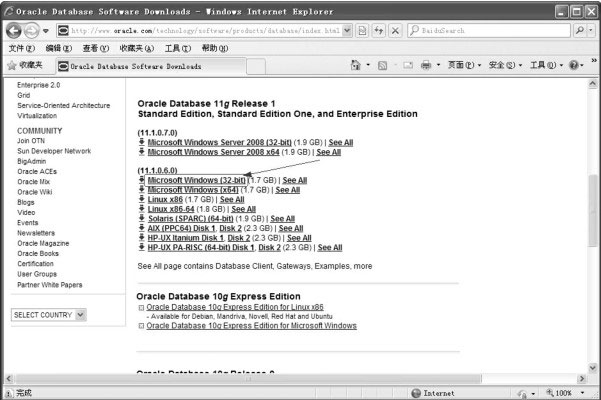Click the Print icon
This screenshot has height=400, width=601.
(x=426, y=66)
